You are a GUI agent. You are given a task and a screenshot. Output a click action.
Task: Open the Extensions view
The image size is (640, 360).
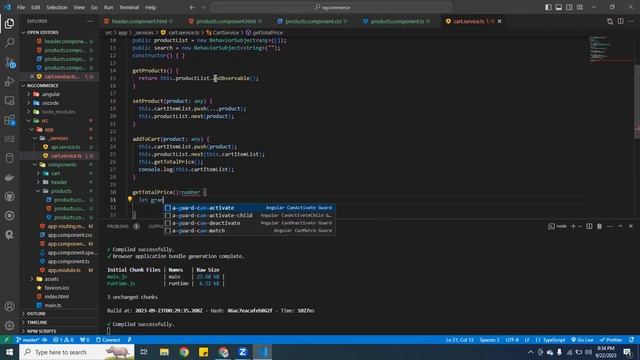[x=9, y=120]
